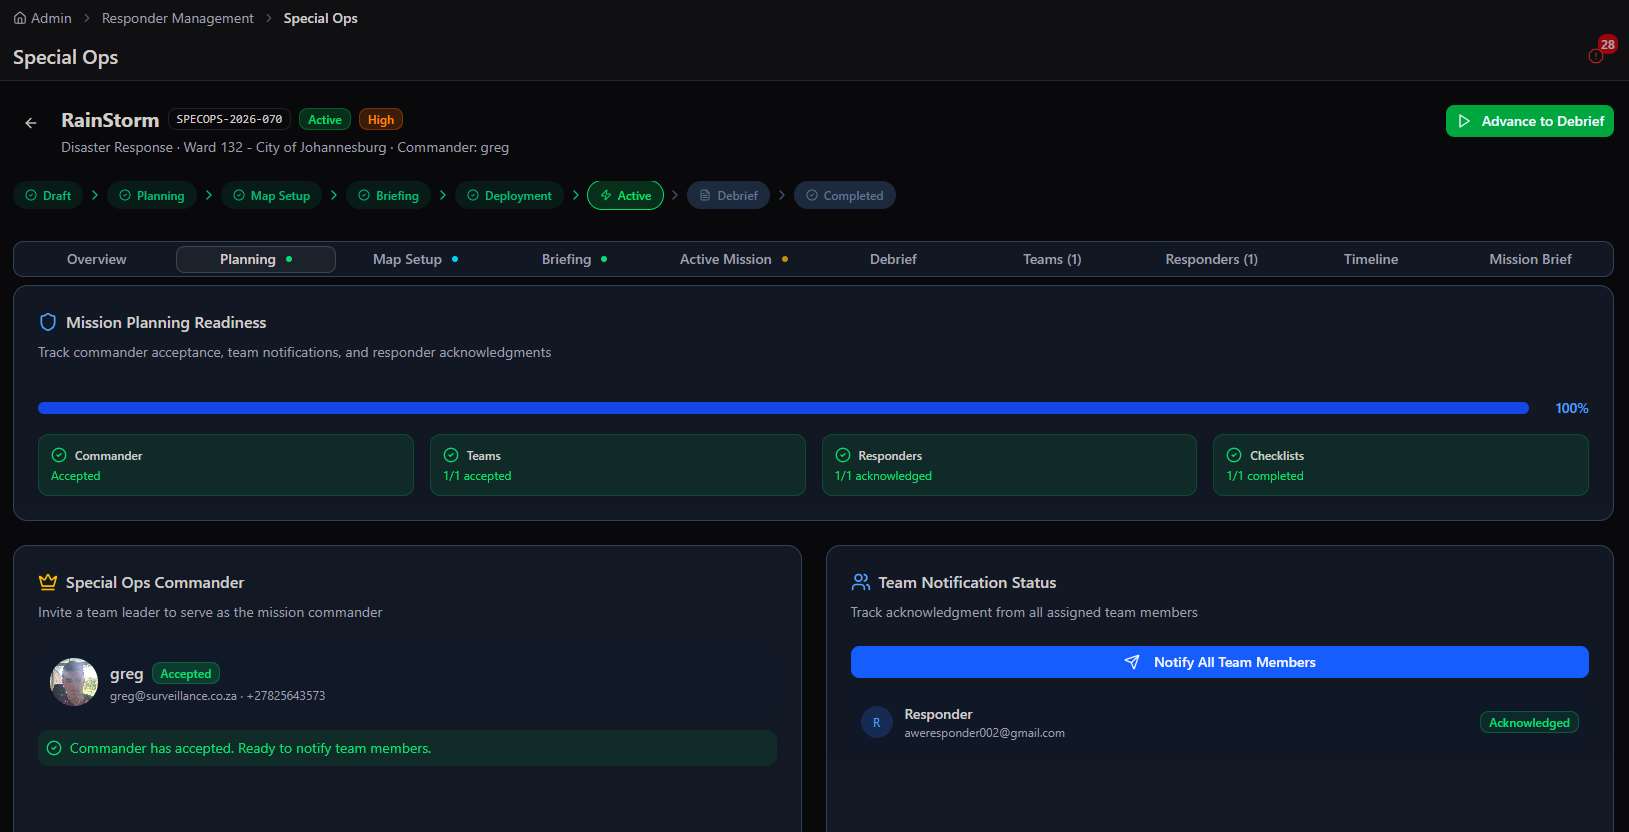Viewport: 1629px width, 832px height.
Task: Click Notify All Team Members button
Action: pyautogui.click(x=1220, y=662)
